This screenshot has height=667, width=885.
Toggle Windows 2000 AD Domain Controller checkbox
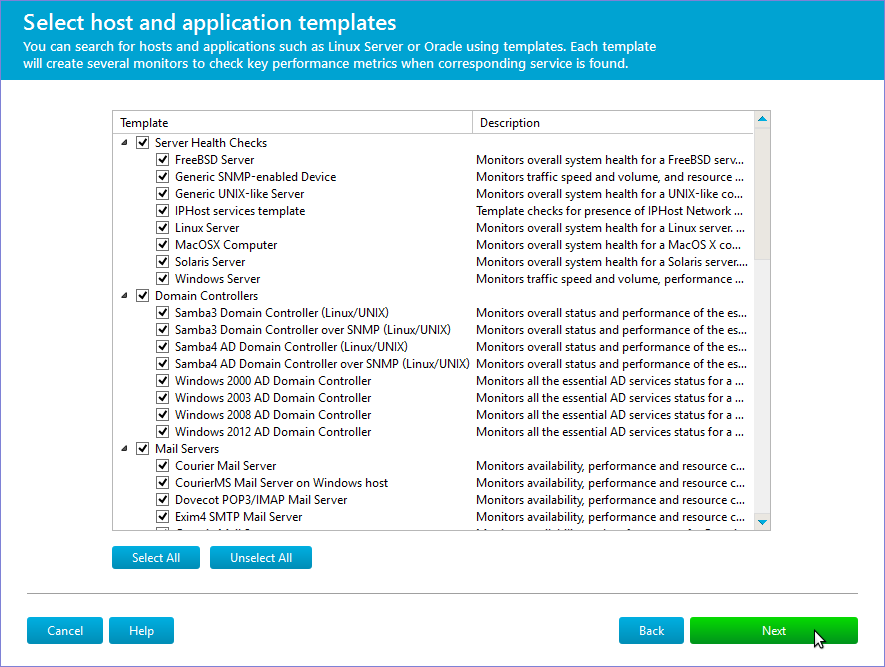(x=163, y=380)
